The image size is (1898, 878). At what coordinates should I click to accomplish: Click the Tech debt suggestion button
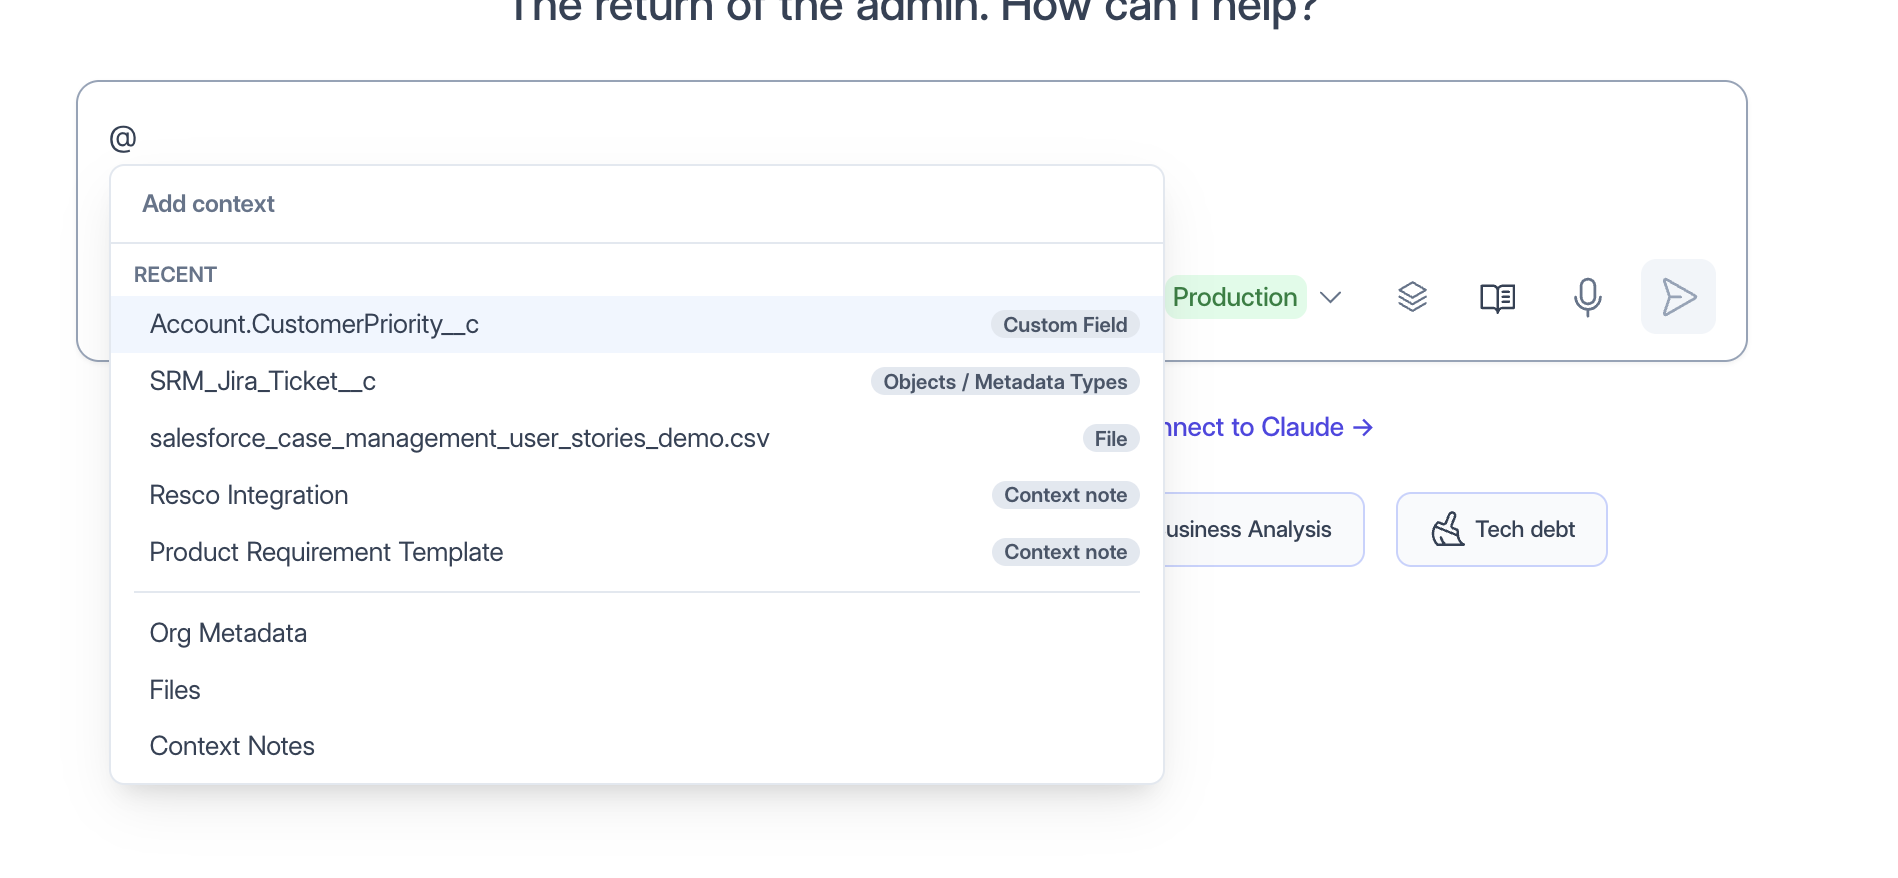[1501, 529]
